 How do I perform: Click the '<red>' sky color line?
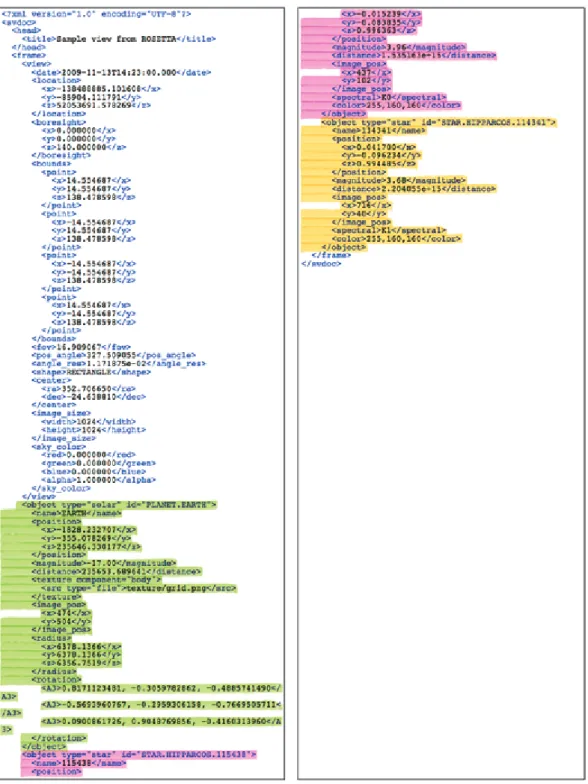coord(88,455)
